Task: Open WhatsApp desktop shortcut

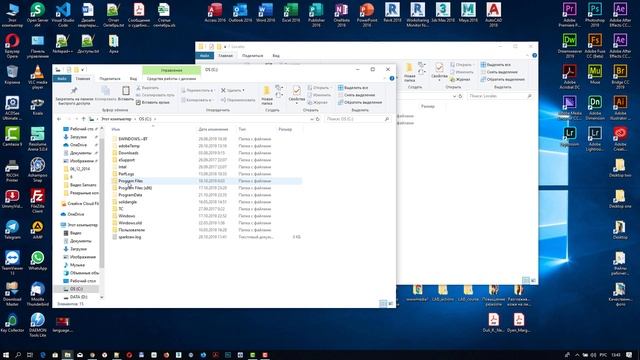Action: coord(38,260)
